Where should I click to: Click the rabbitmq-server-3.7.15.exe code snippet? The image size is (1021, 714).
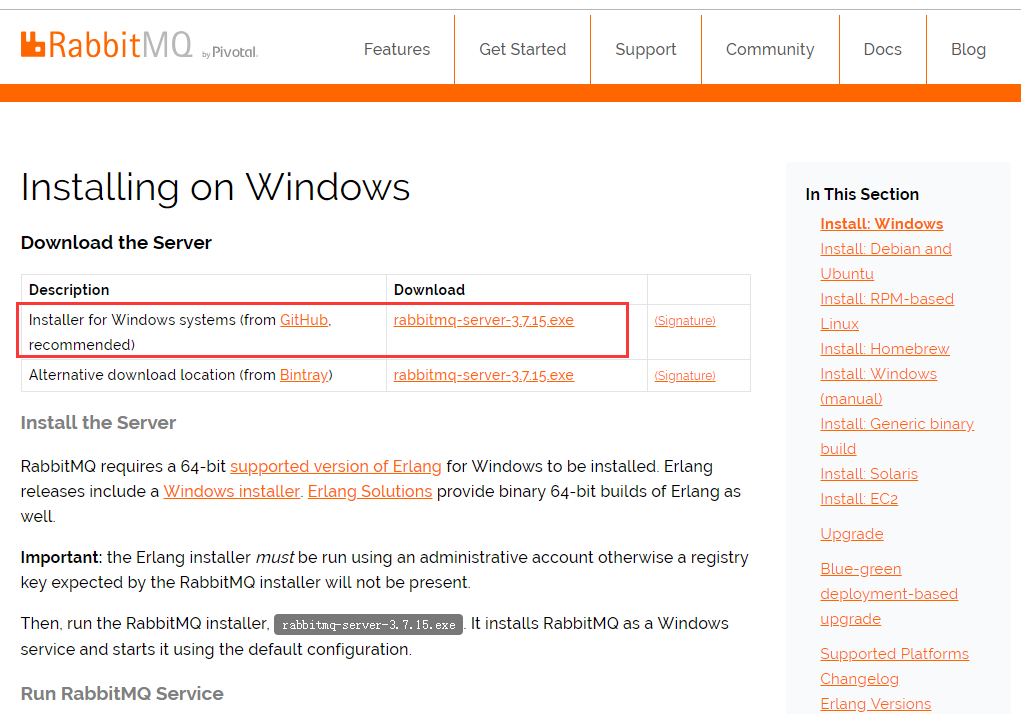tap(369, 625)
